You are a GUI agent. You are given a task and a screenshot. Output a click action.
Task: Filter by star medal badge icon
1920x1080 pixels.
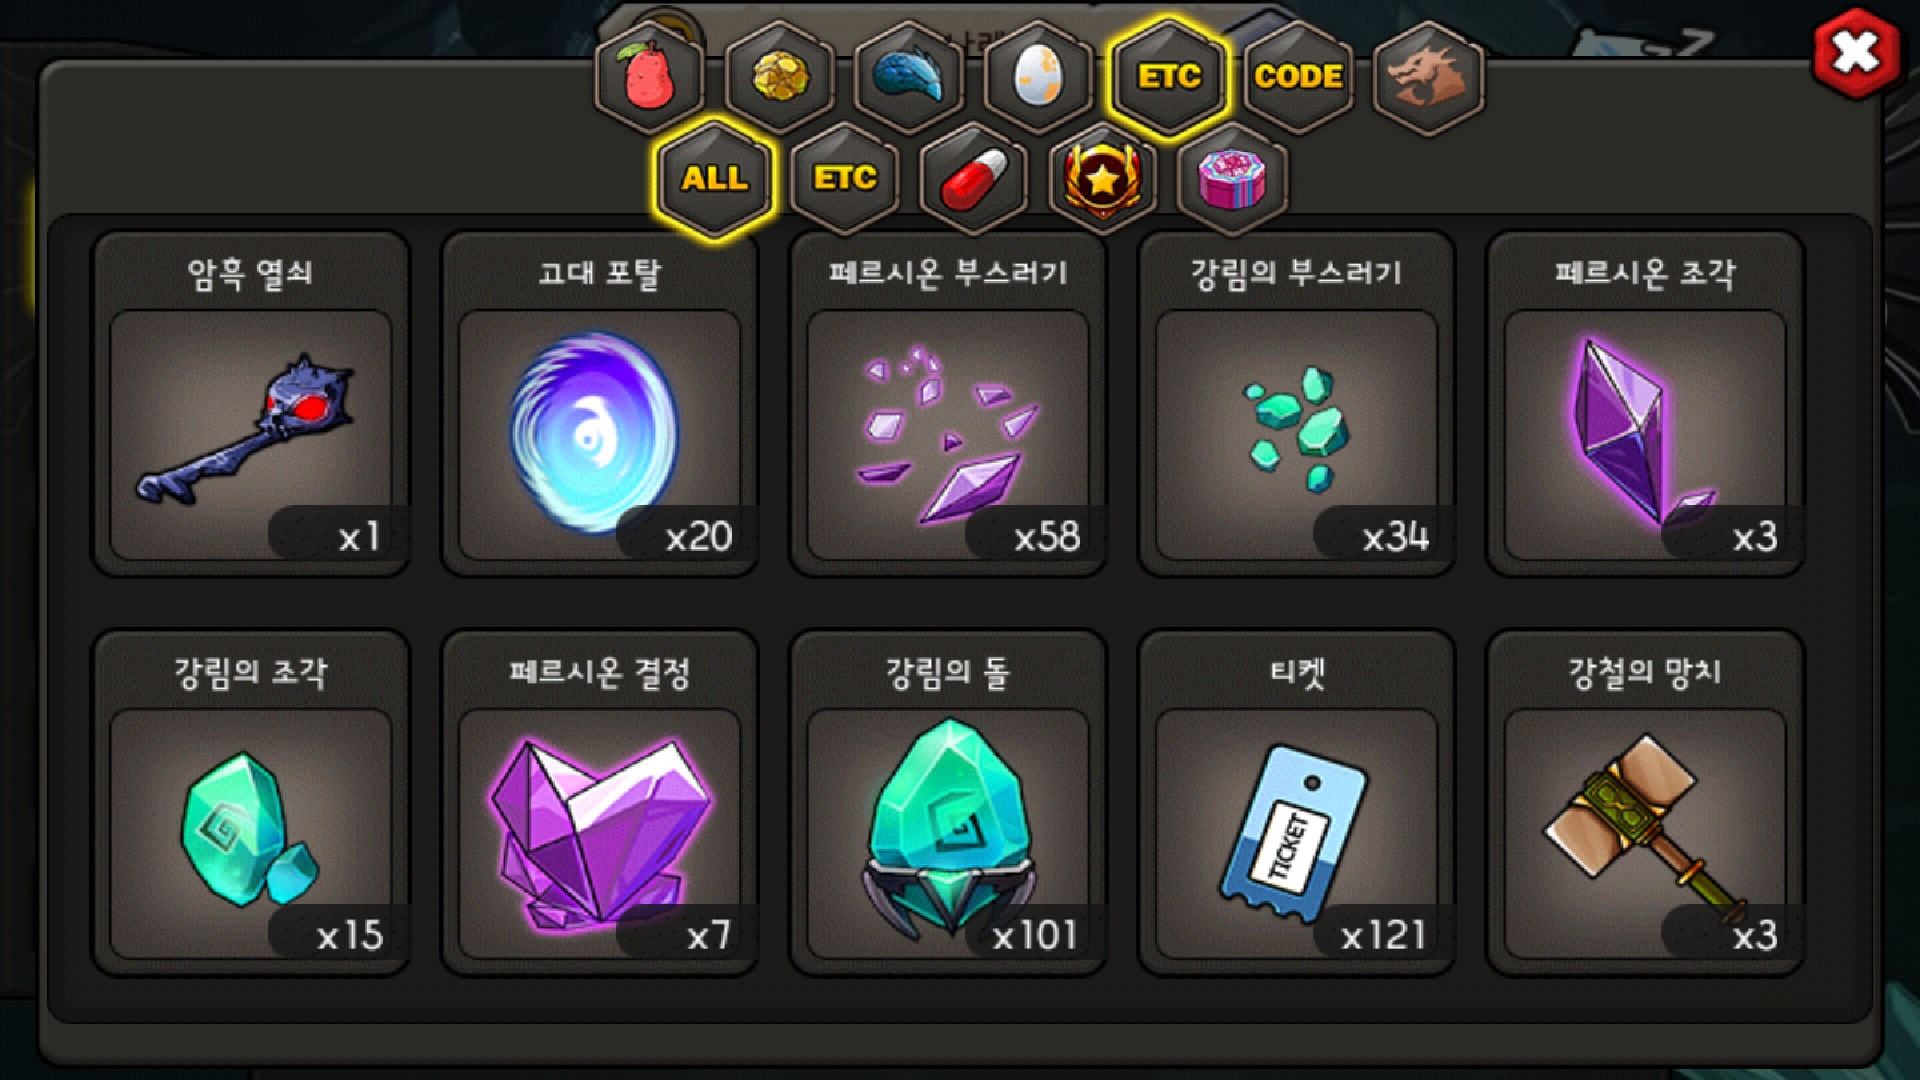[1103, 179]
